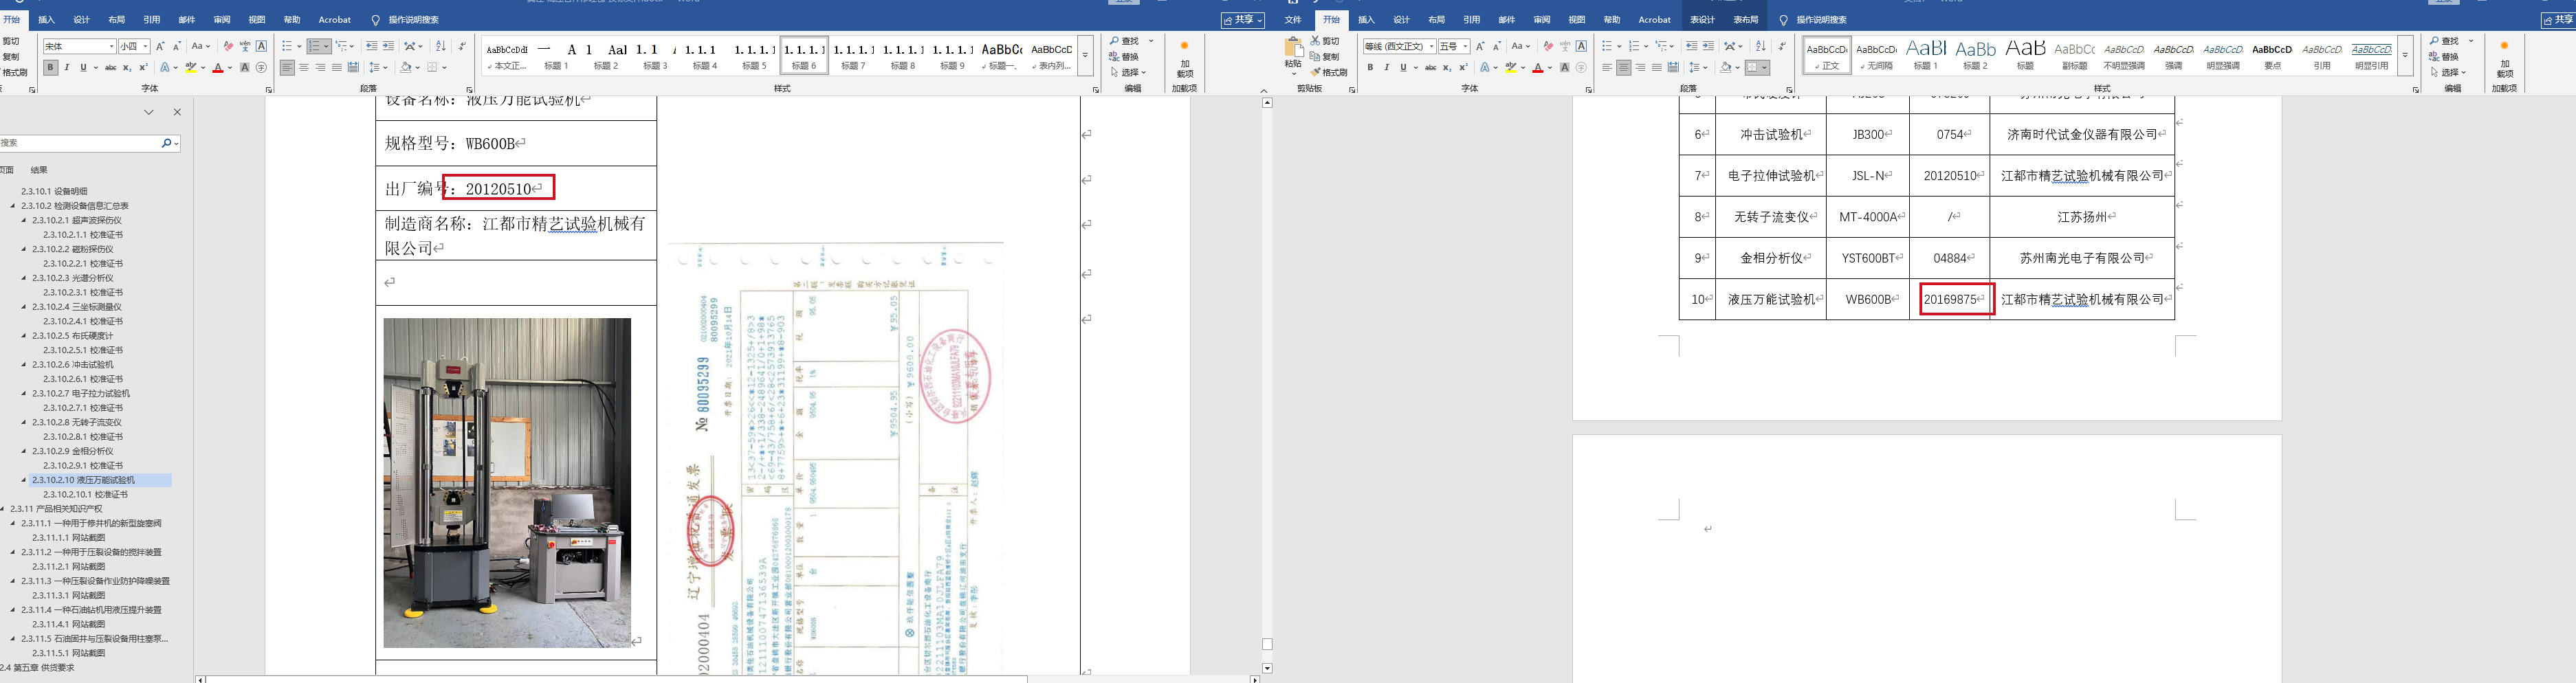Open 审阅 tab in left window
This screenshot has height=683, width=2576.
pos(222,20)
